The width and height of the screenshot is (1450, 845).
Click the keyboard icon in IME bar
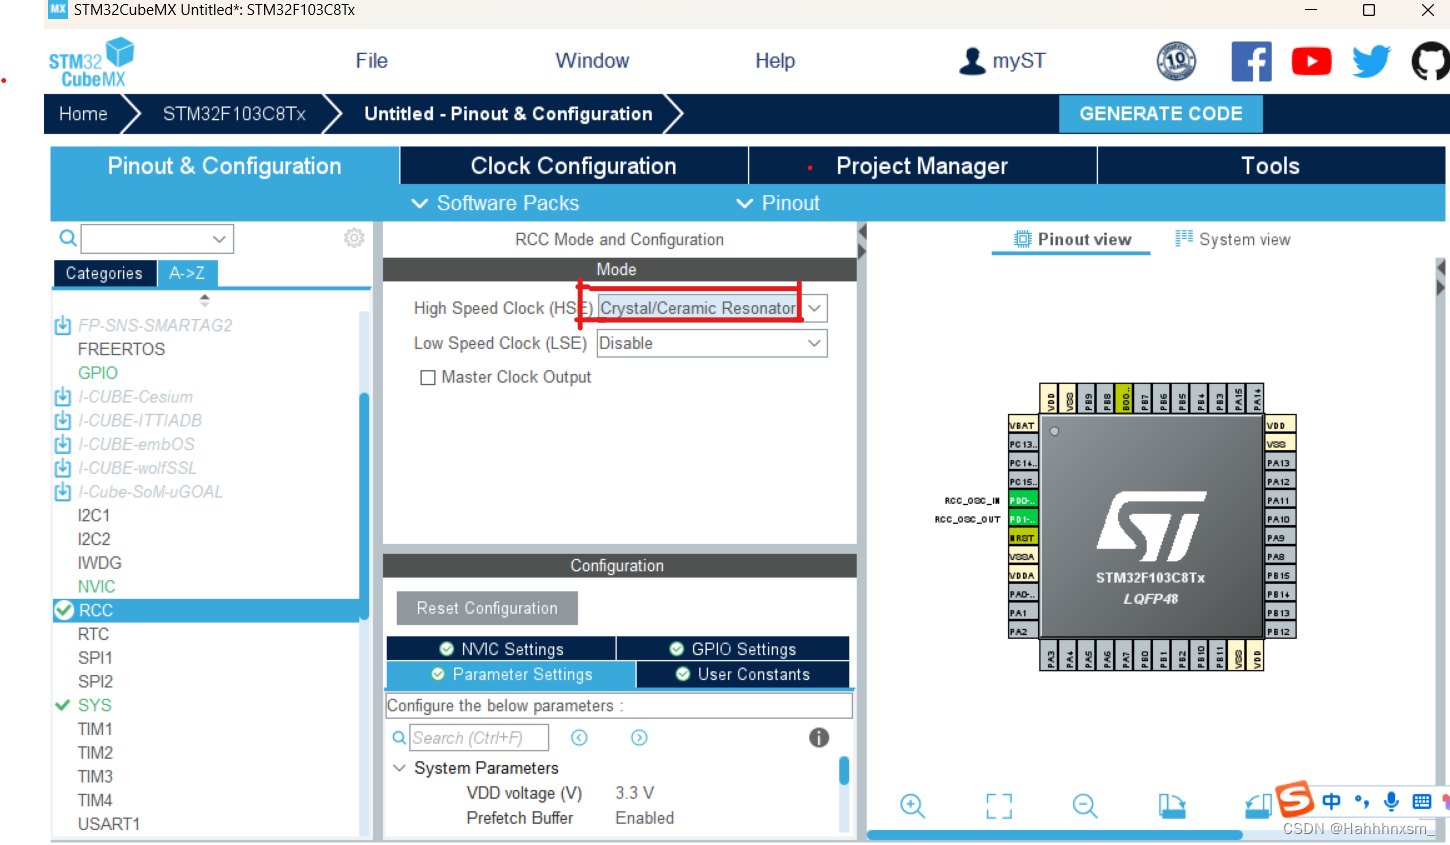point(1421,801)
